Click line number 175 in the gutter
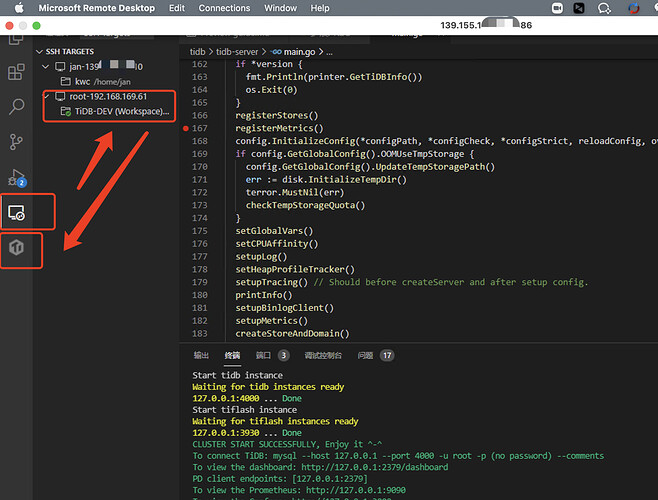Screen dimensions: 658x500 [200, 231]
